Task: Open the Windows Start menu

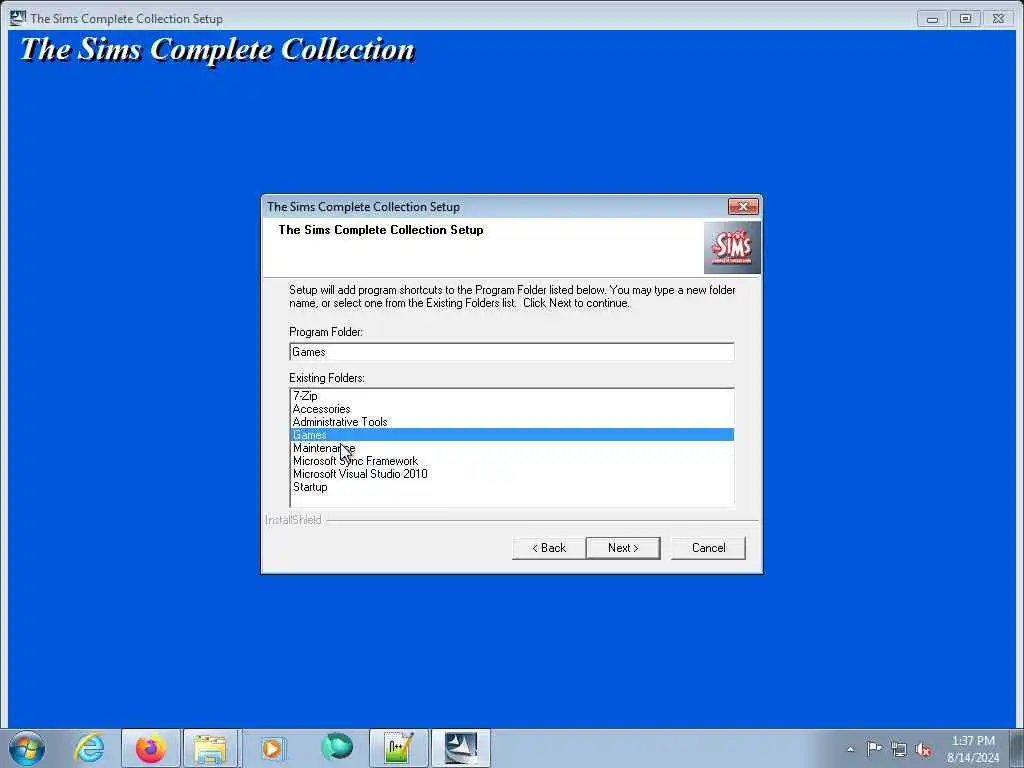Action: click(x=27, y=748)
